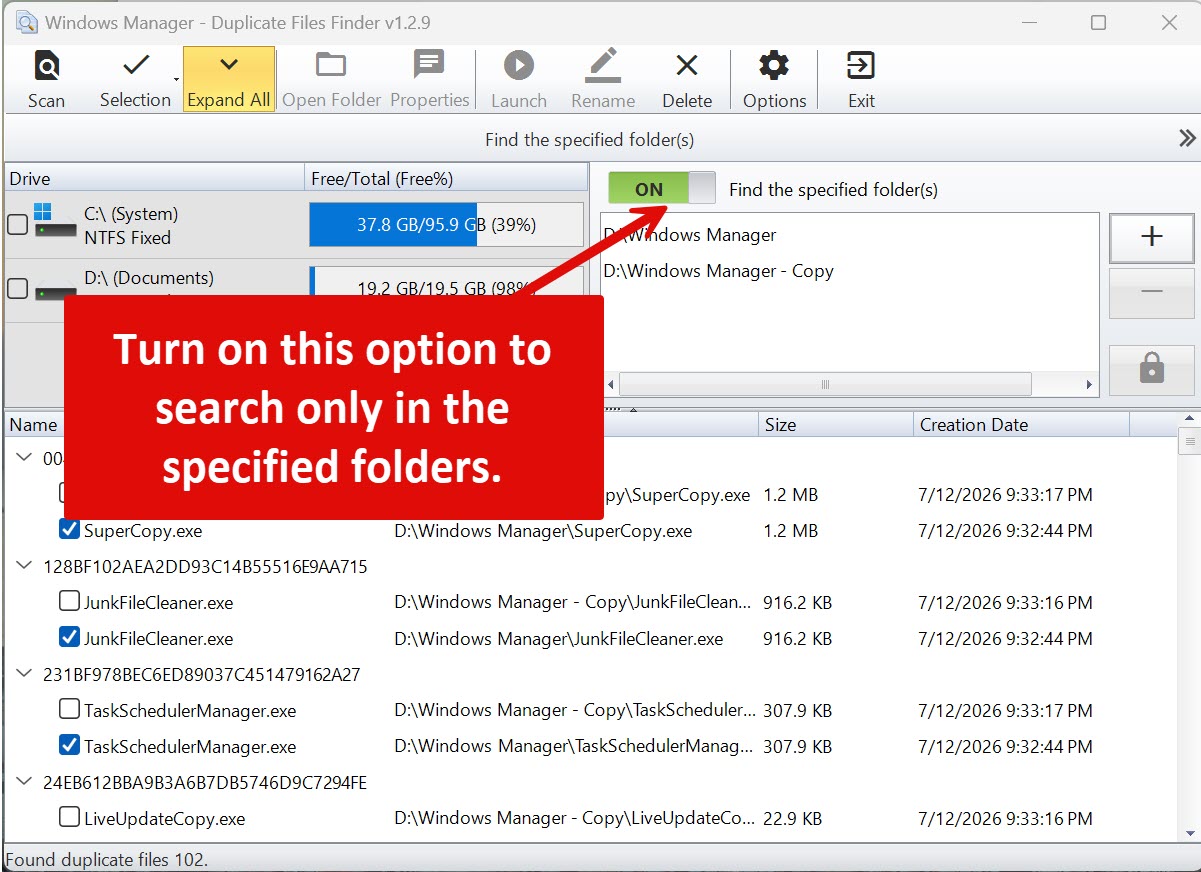Click the status text Found duplicate files 102

coord(107,860)
